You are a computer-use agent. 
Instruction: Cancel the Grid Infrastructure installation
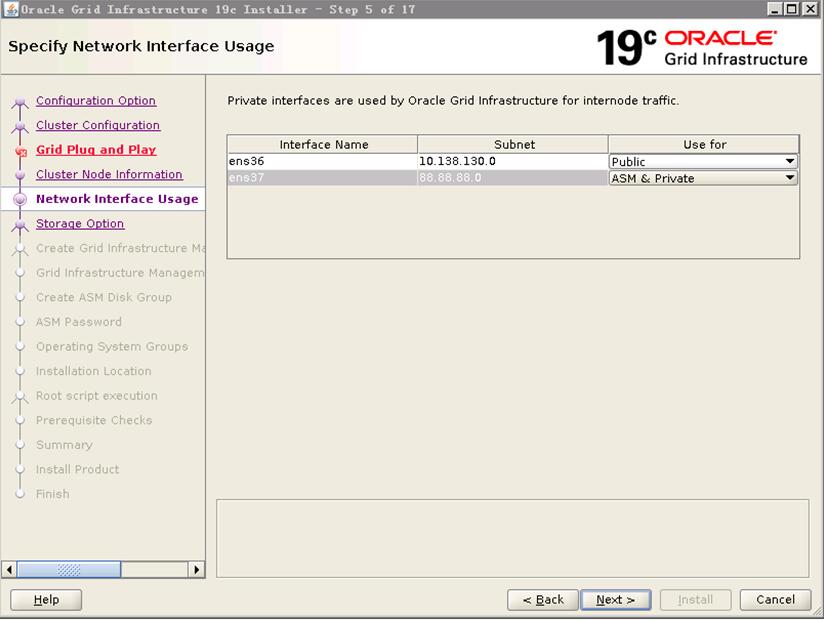pos(775,600)
